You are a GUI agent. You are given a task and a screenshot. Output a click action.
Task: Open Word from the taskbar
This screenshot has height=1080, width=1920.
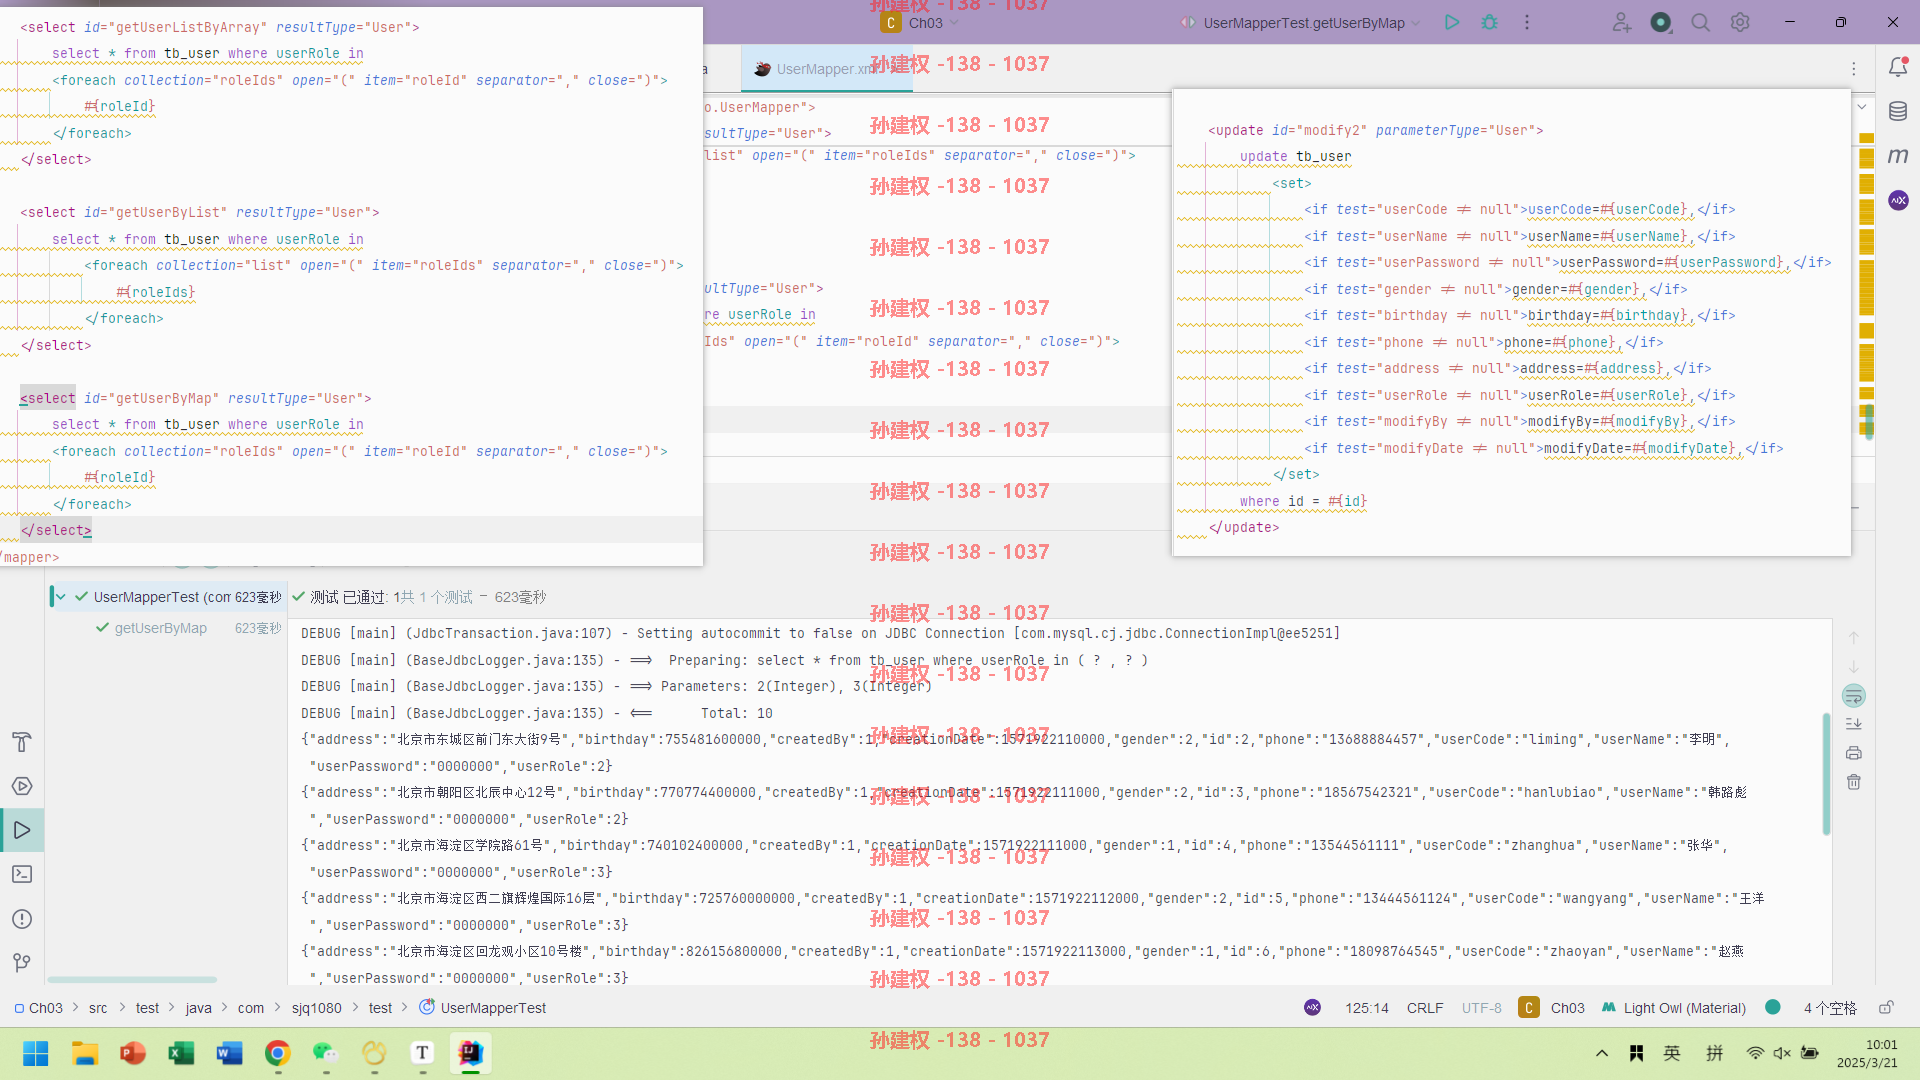click(229, 1053)
